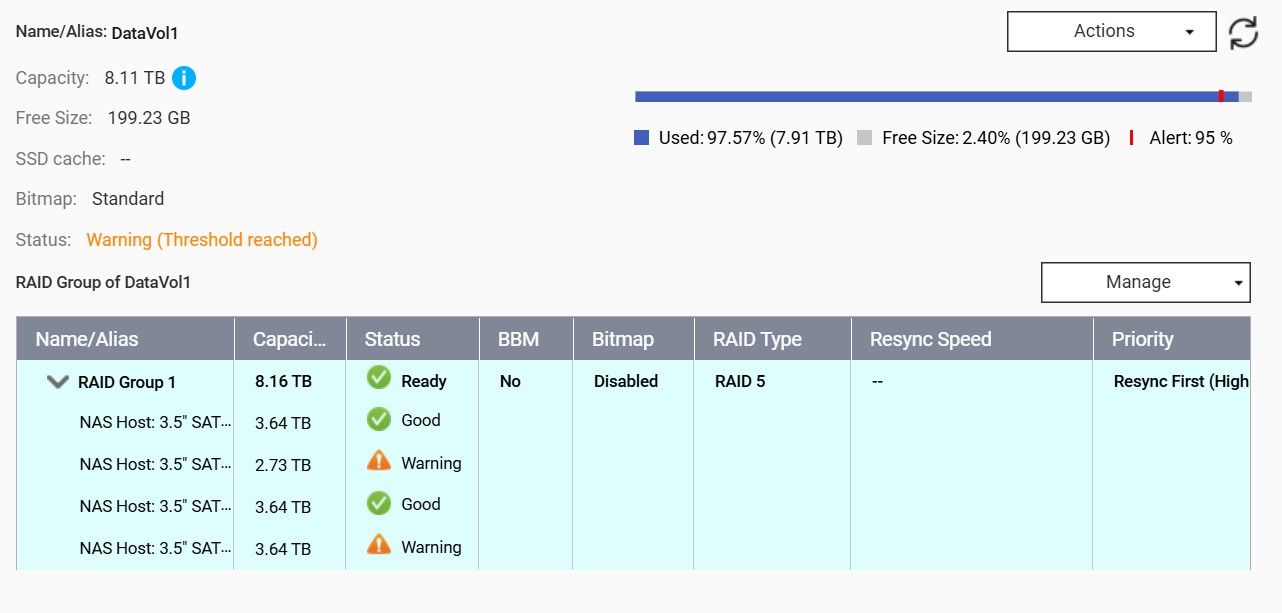The width and height of the screenshot is (1282, 613).
Task: Sort by the Name/Alias column header
Action: pos(87,339)
